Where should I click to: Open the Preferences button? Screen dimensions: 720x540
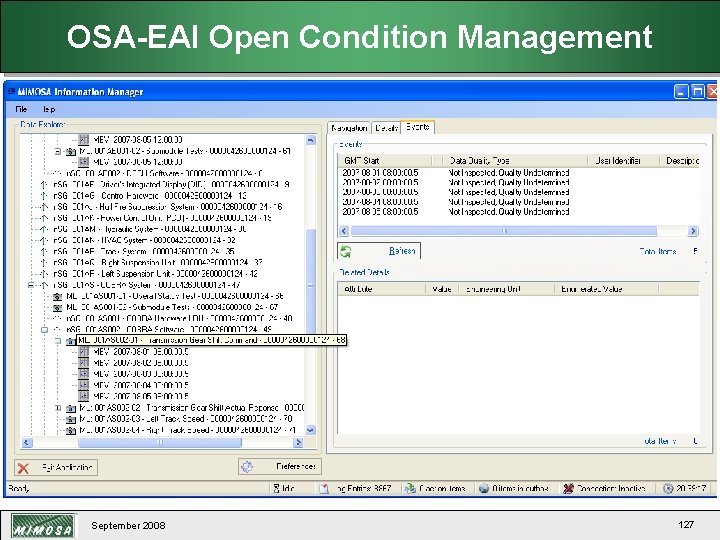[280, 467]
